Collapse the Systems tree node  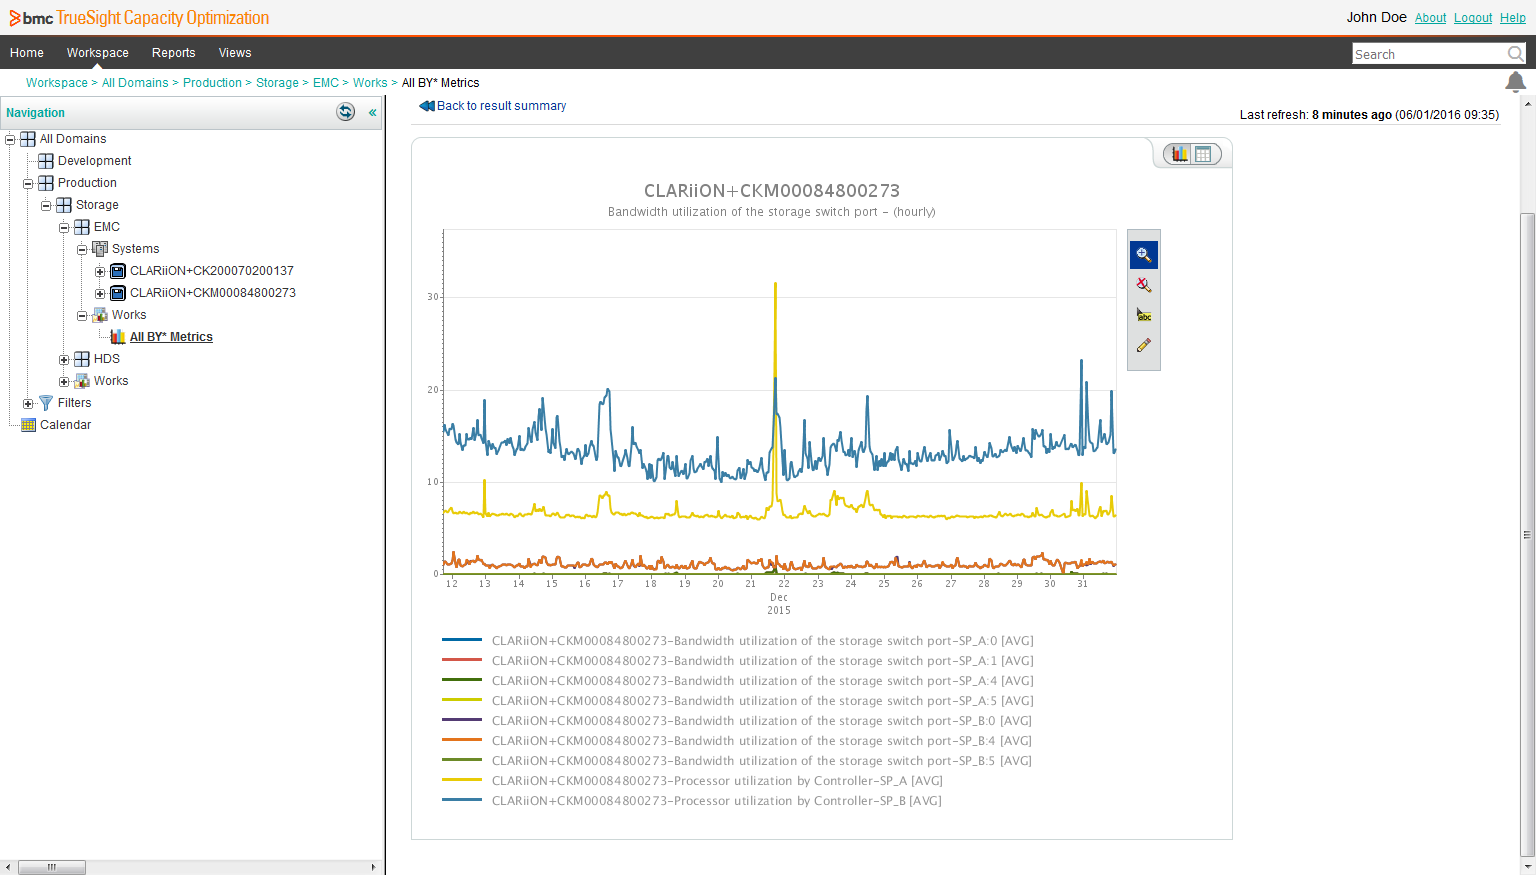point(82,249)
